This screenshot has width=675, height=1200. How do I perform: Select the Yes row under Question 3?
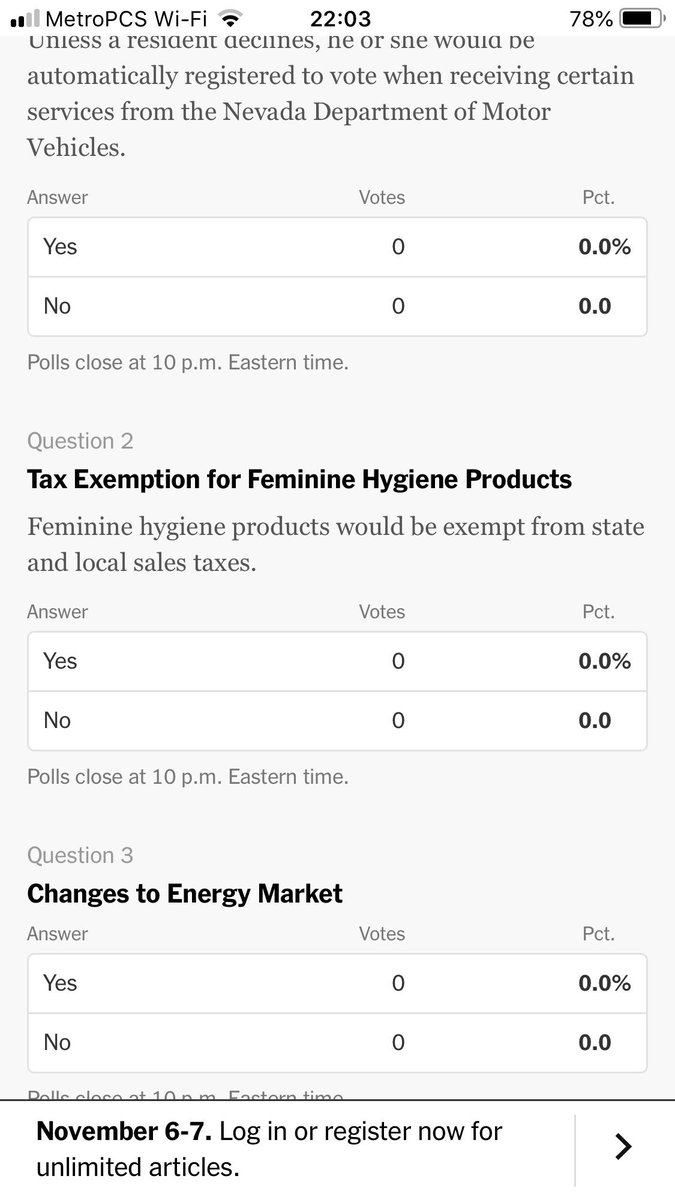click(x=337, y=983)
